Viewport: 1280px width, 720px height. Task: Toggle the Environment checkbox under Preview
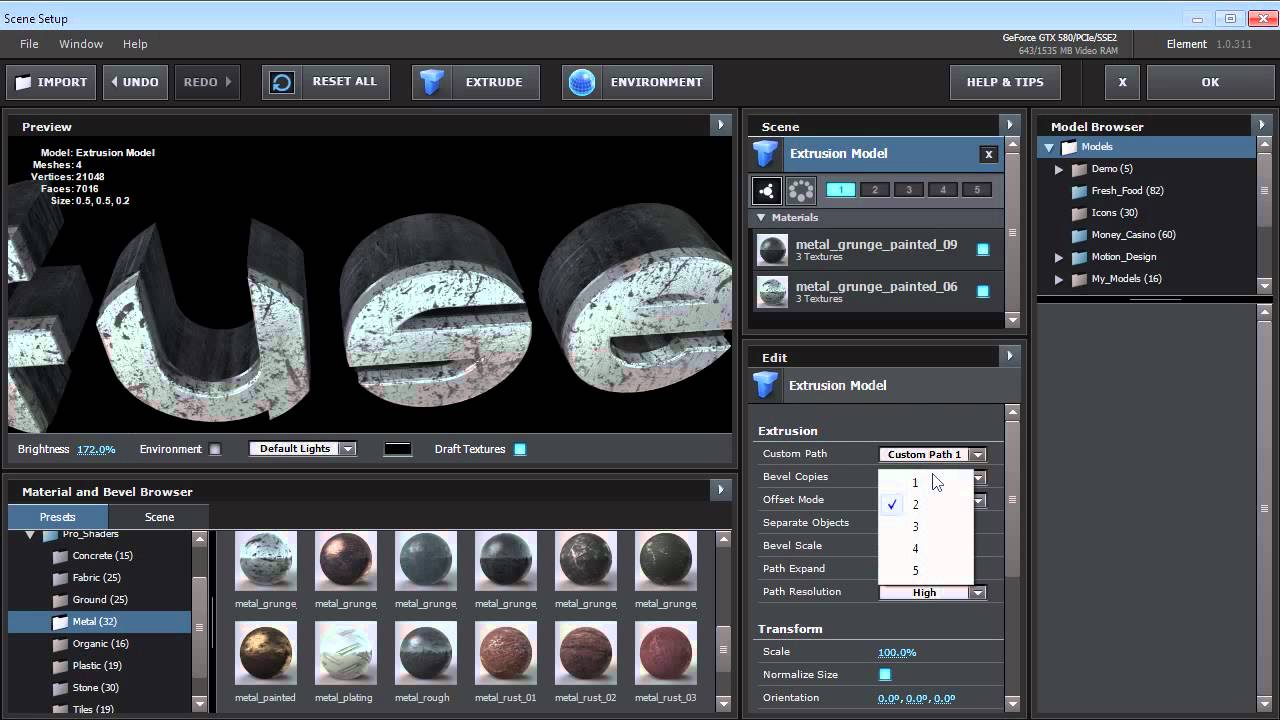pyautogui.click(x=215, y=450)
